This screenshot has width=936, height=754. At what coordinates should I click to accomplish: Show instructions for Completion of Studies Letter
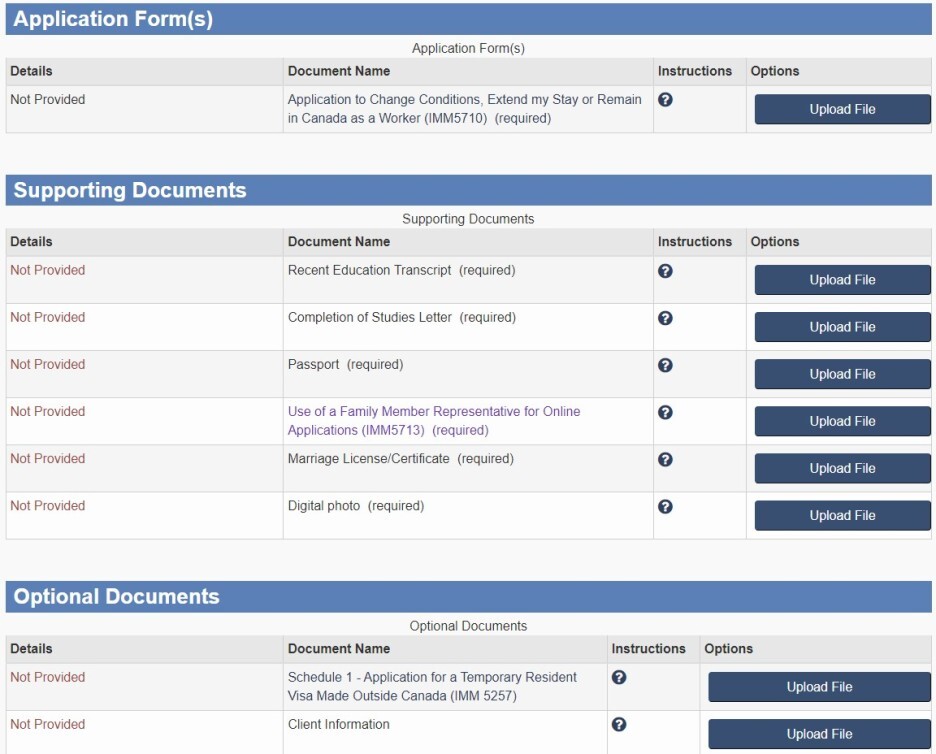665,318
